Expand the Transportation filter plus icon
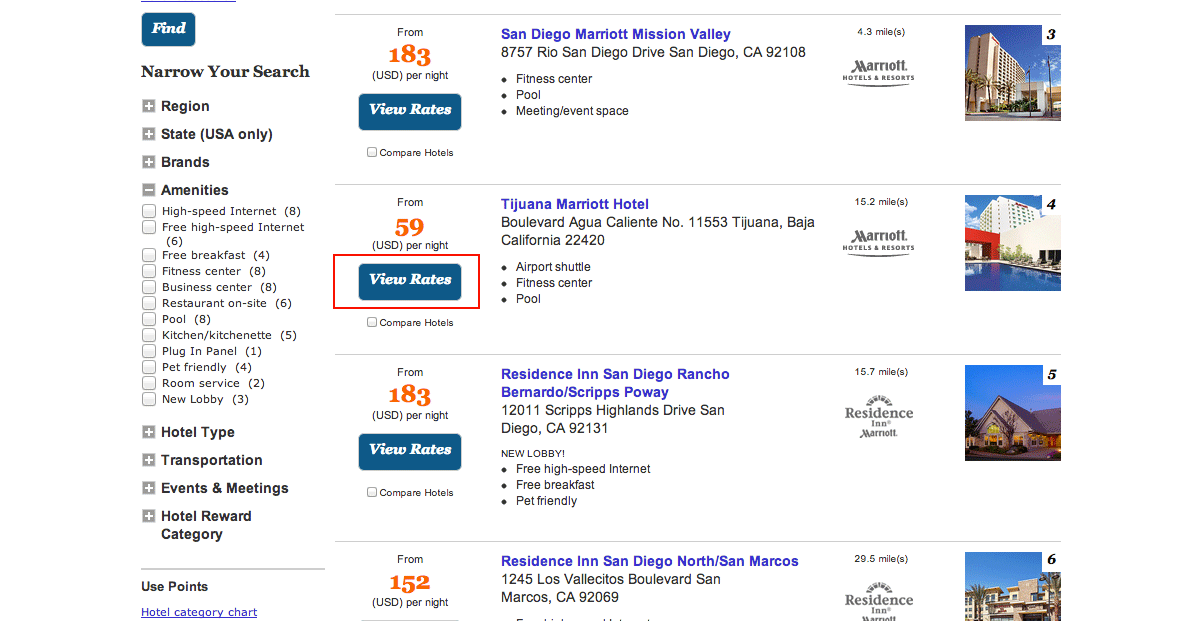 pyautogui.click(x=149, y=460)
